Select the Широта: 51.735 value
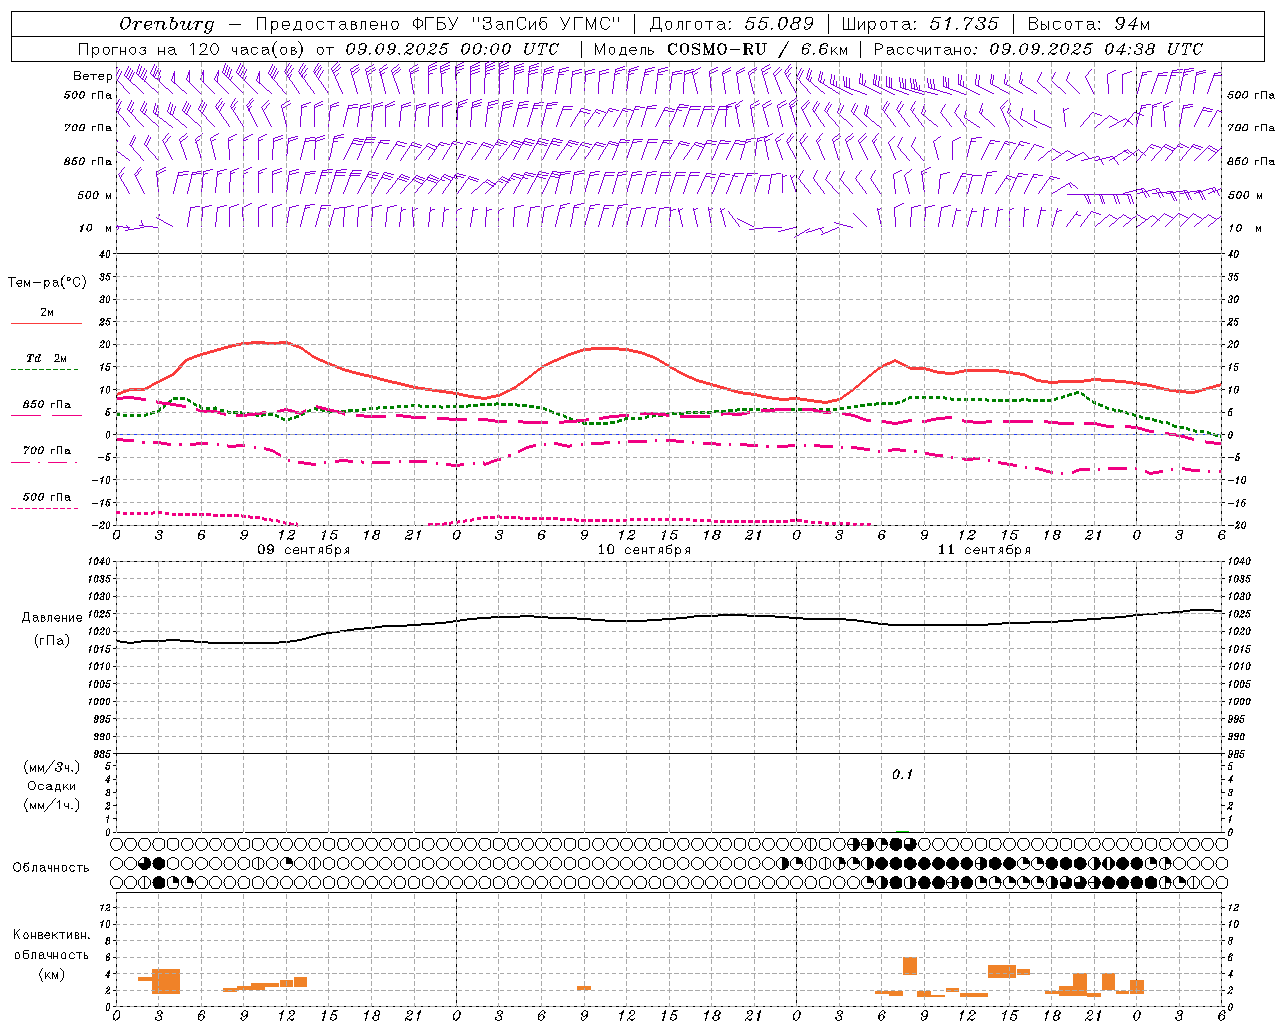 tap(920, 24)
